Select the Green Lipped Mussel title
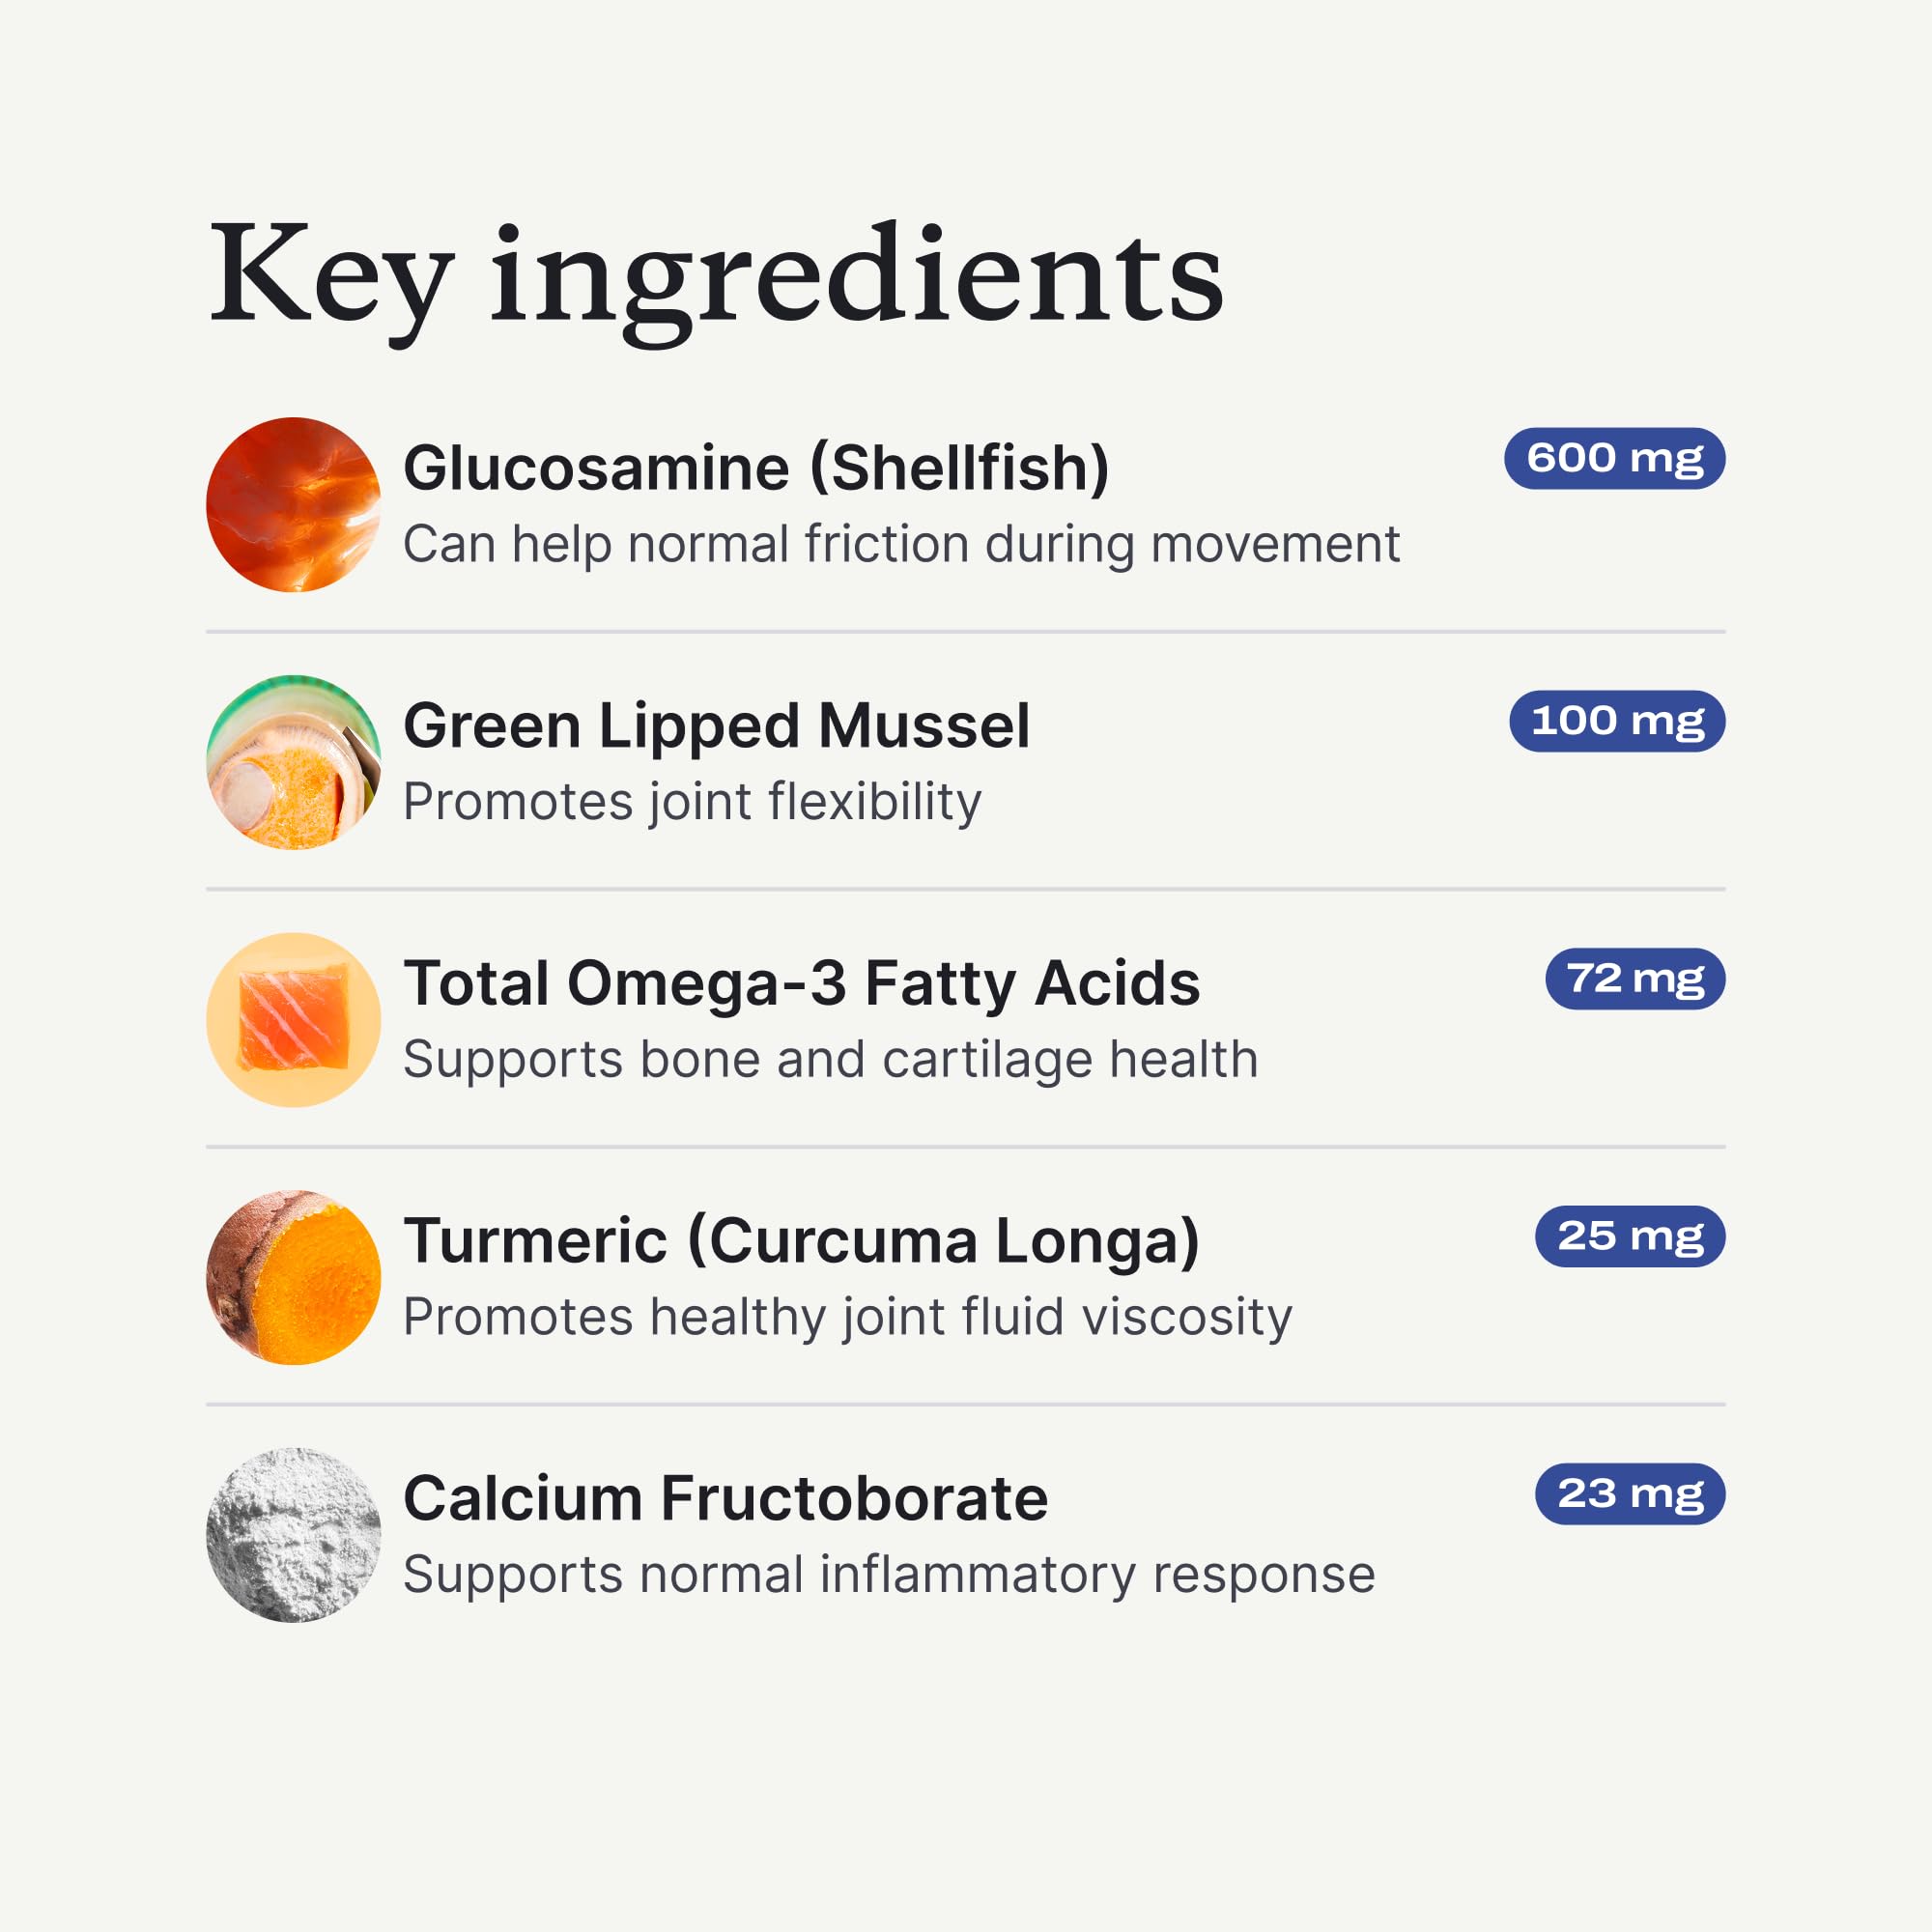 (x=716, y=725)
